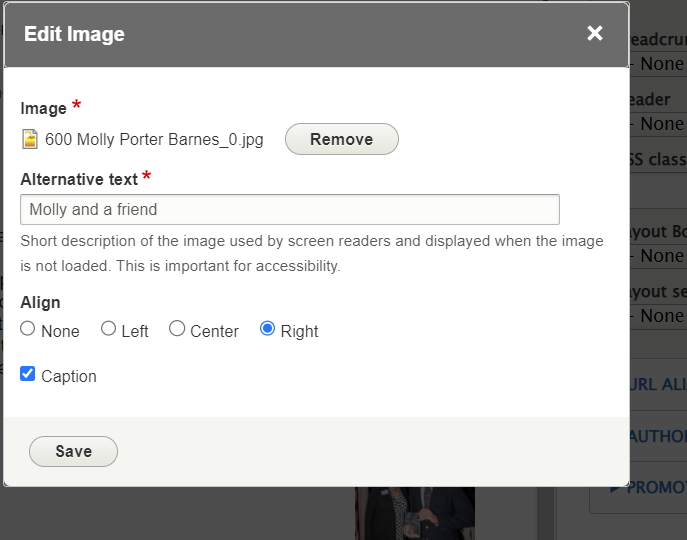Image resolution: width=687 pixels, height=540 pixels.
Task: Expand the URL ALI... section
Action: coord(659,384)
